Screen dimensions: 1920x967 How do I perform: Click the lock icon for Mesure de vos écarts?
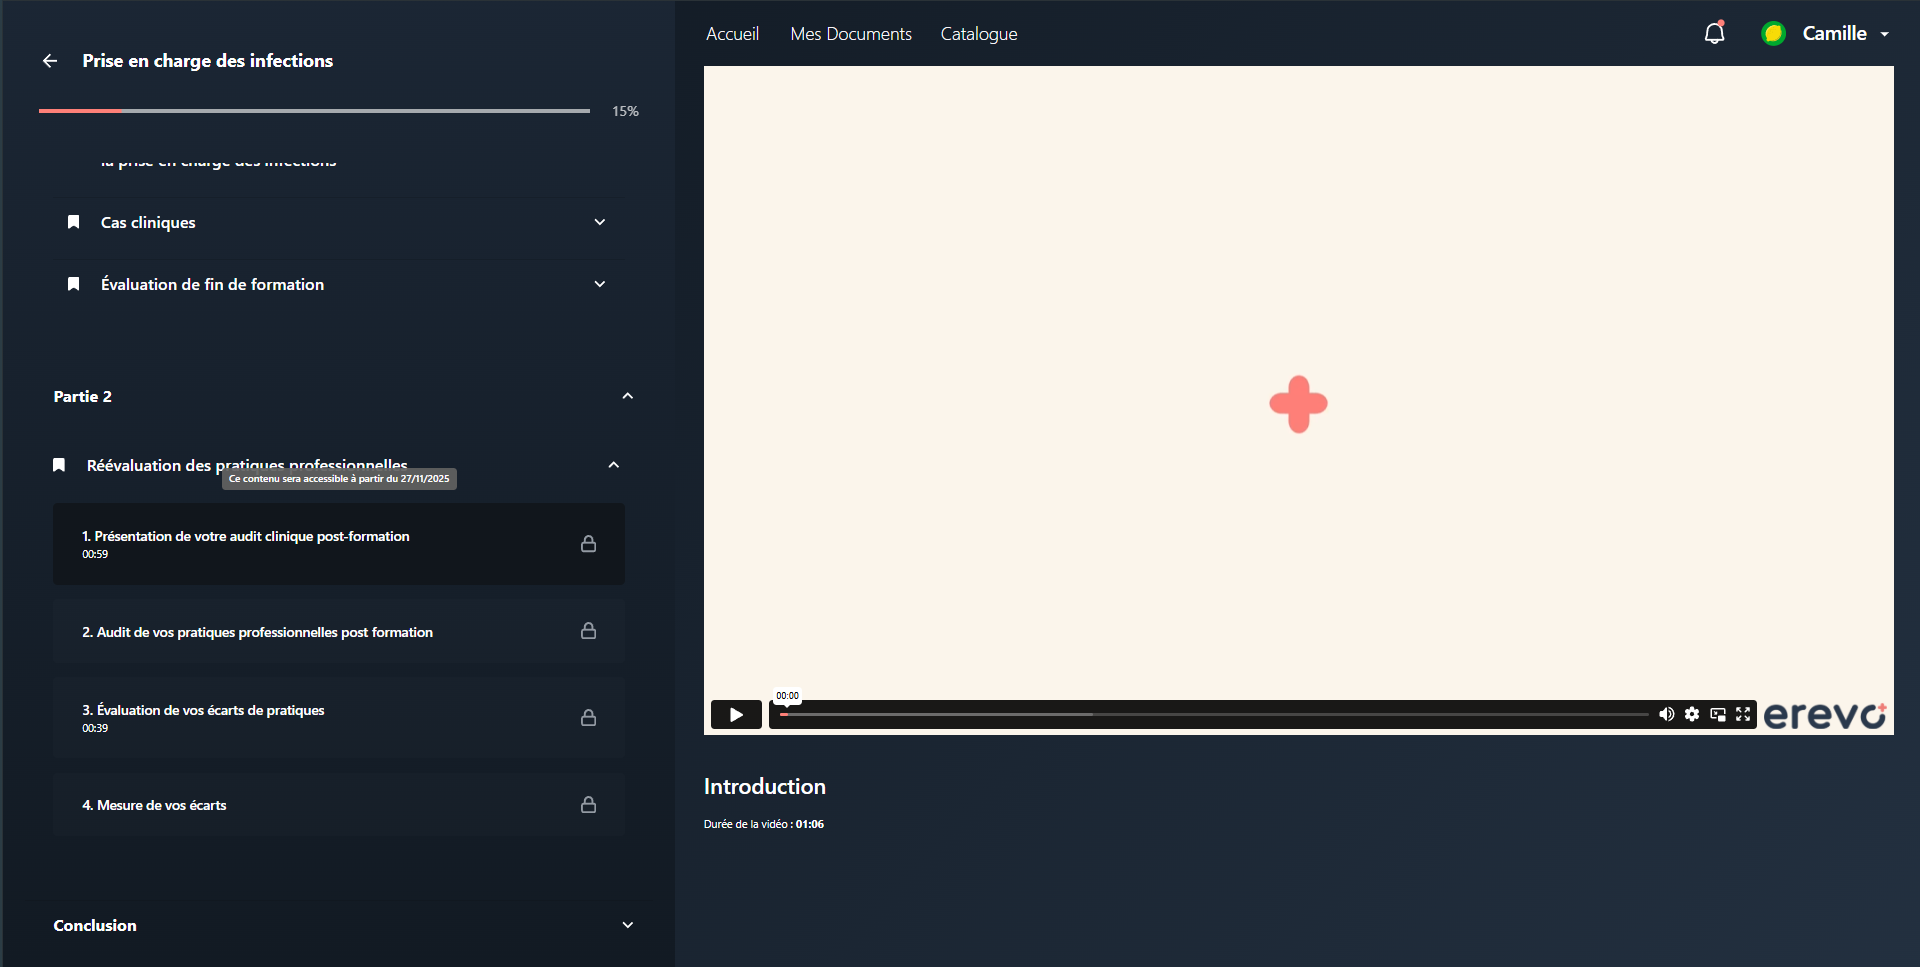tap(589, 805)
